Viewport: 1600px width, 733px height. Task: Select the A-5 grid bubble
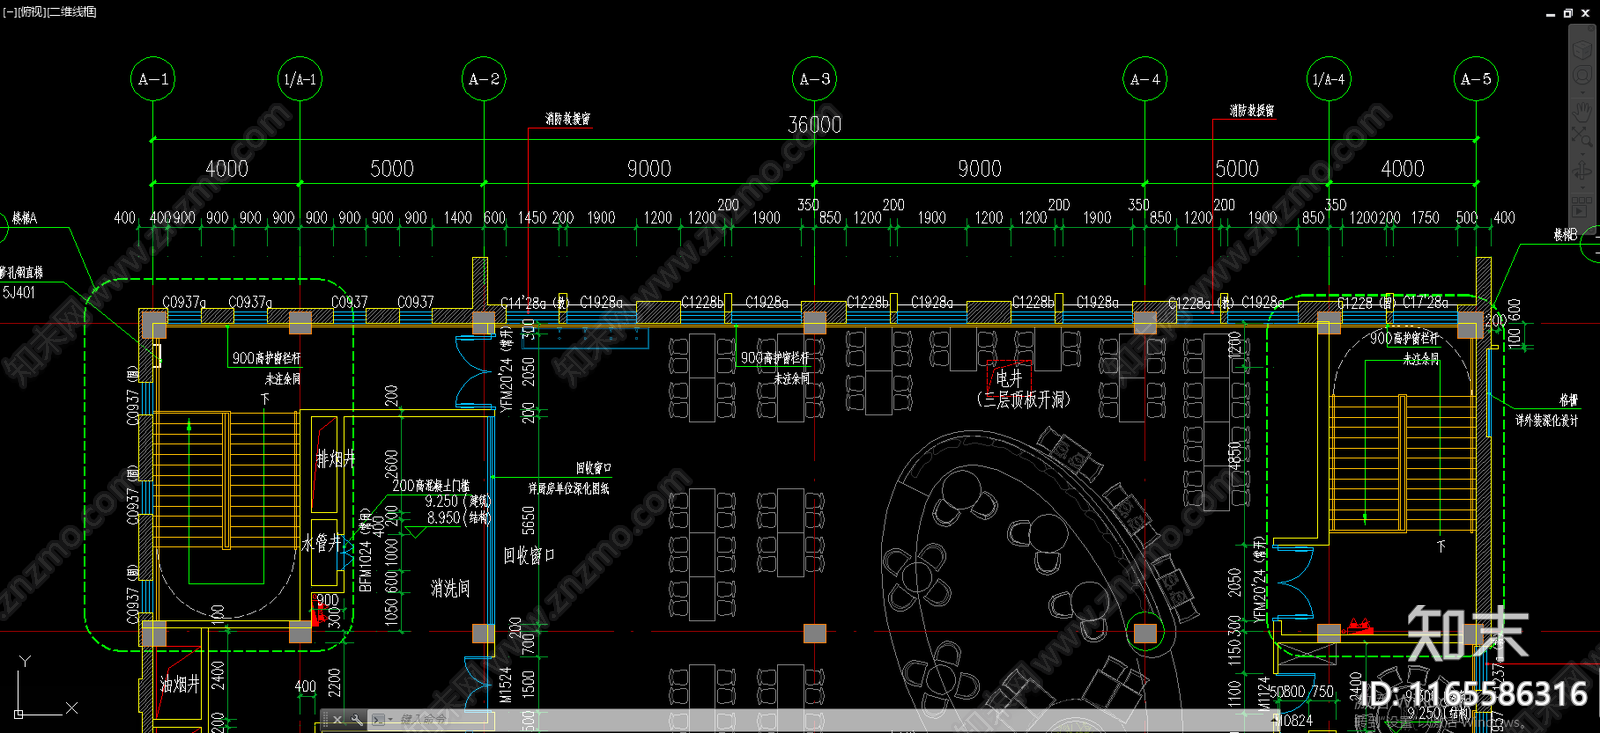tap(1476, 79)
